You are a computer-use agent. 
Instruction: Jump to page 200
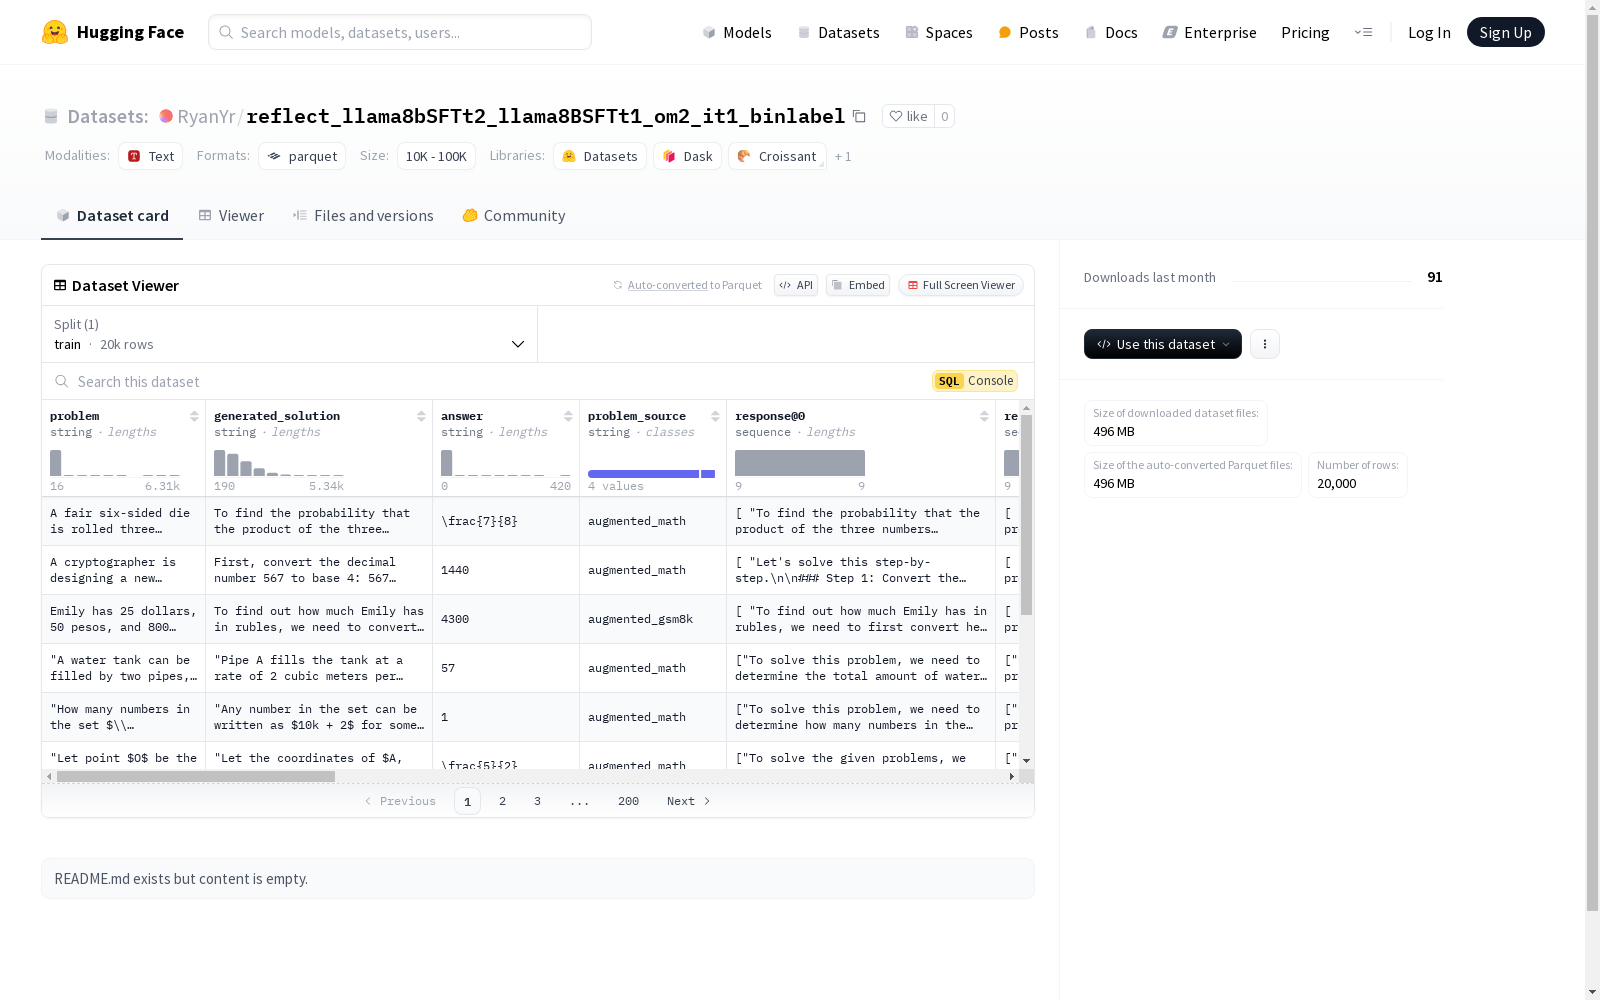[x=628, y=801]
